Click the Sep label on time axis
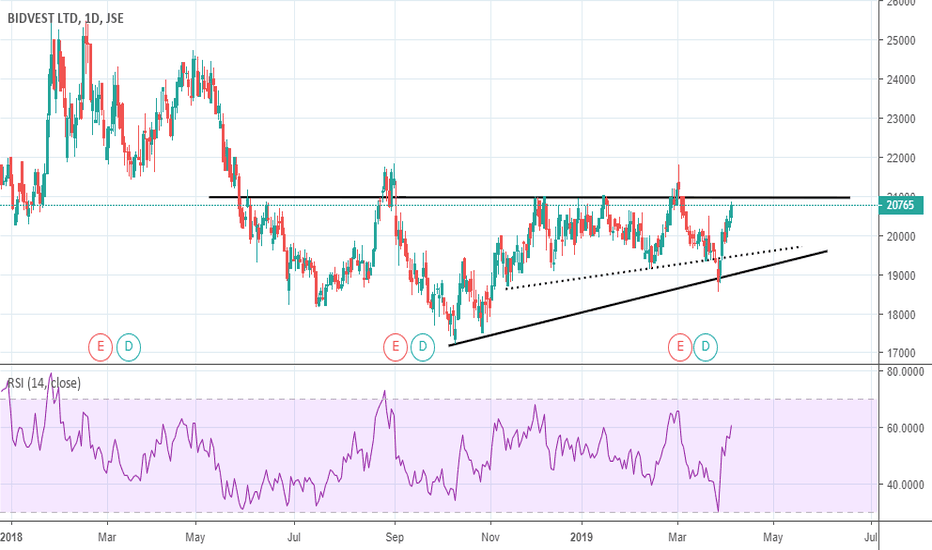 point(395,538)
